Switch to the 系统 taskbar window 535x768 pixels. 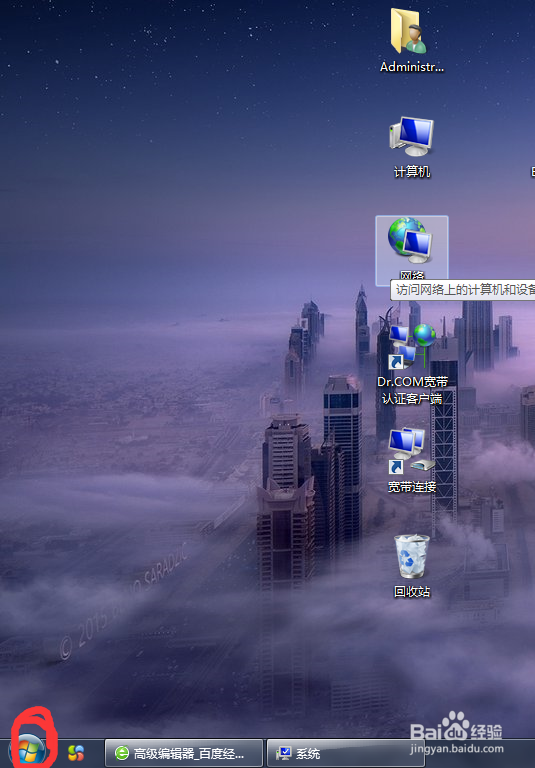click(345, 753)
